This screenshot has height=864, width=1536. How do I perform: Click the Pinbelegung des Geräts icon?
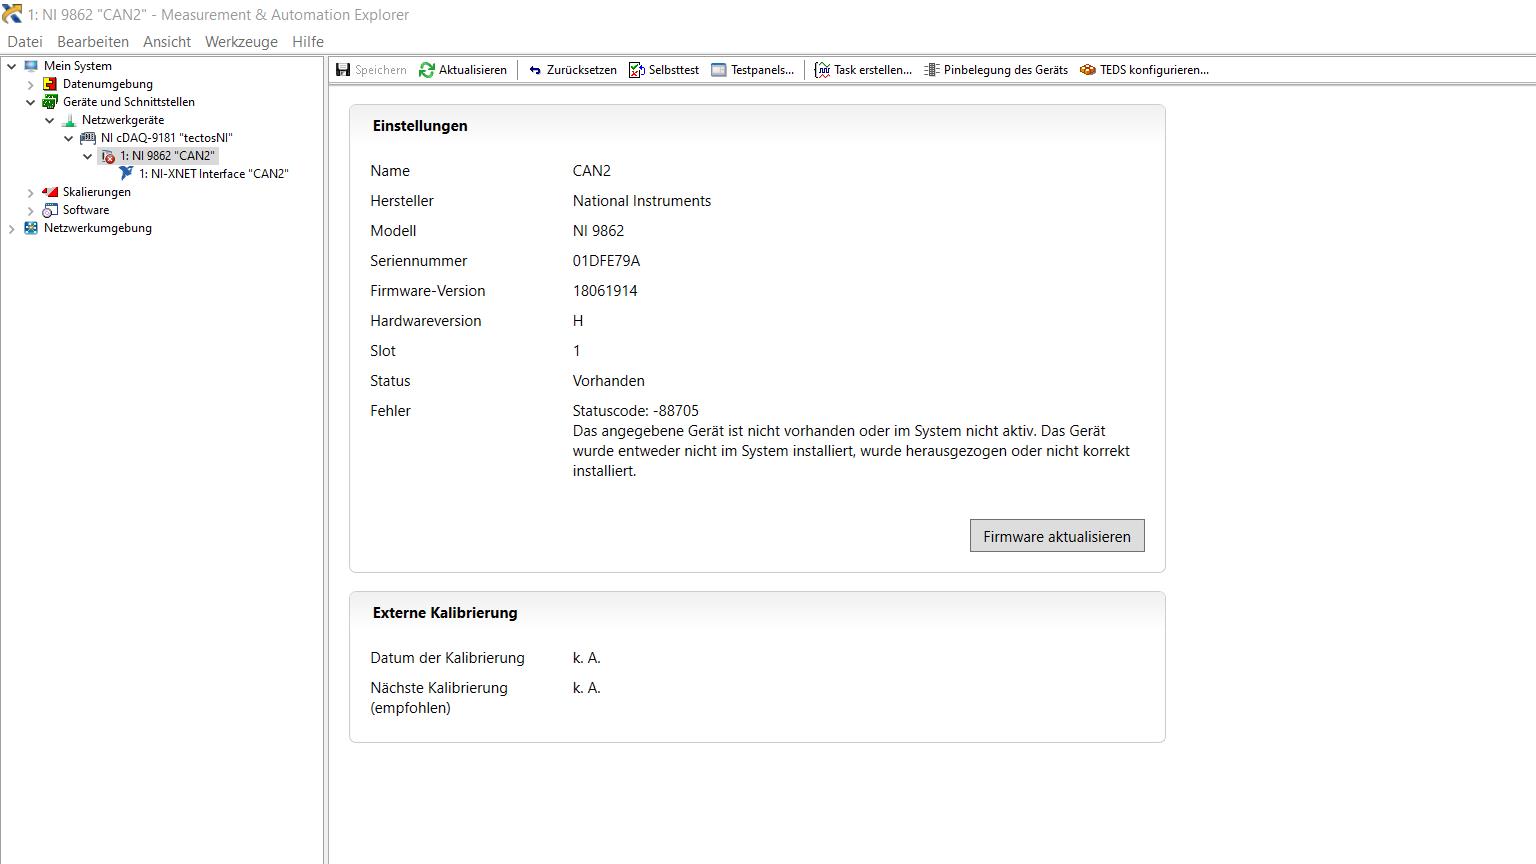(932, 70)
